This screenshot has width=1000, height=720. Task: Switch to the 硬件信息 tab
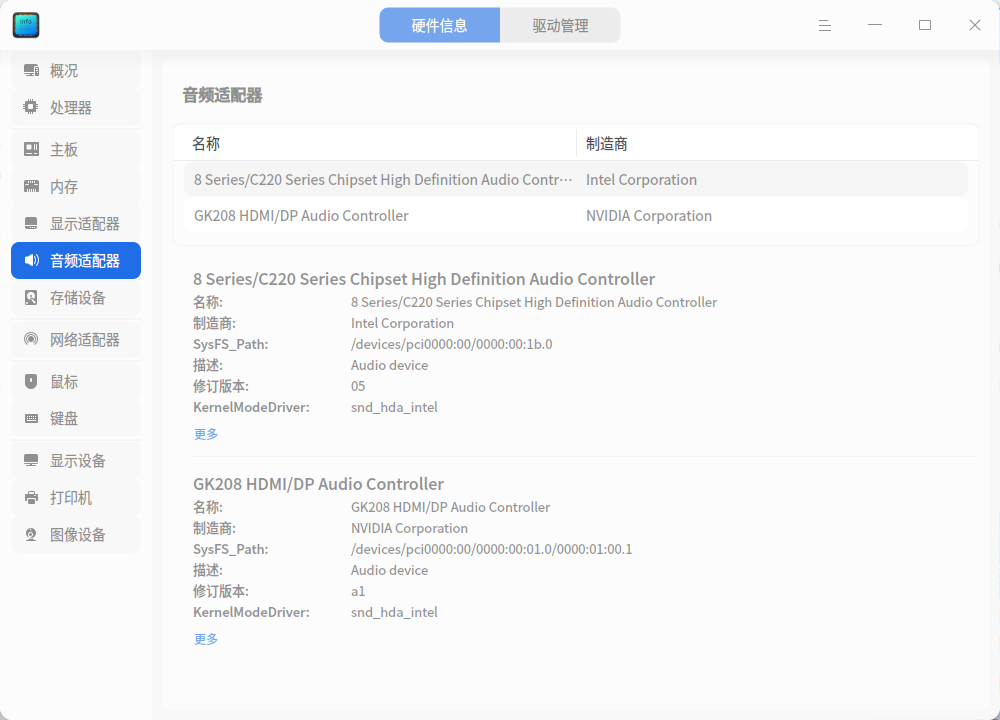click(439, 26)
